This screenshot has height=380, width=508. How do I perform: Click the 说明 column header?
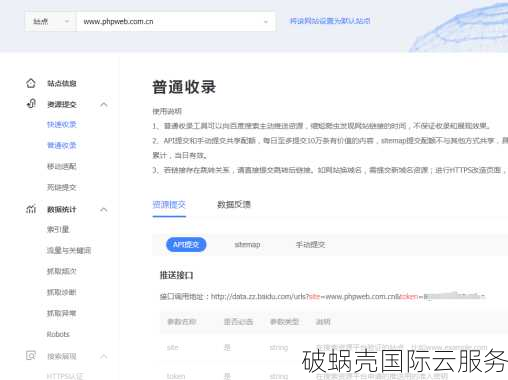323,322
